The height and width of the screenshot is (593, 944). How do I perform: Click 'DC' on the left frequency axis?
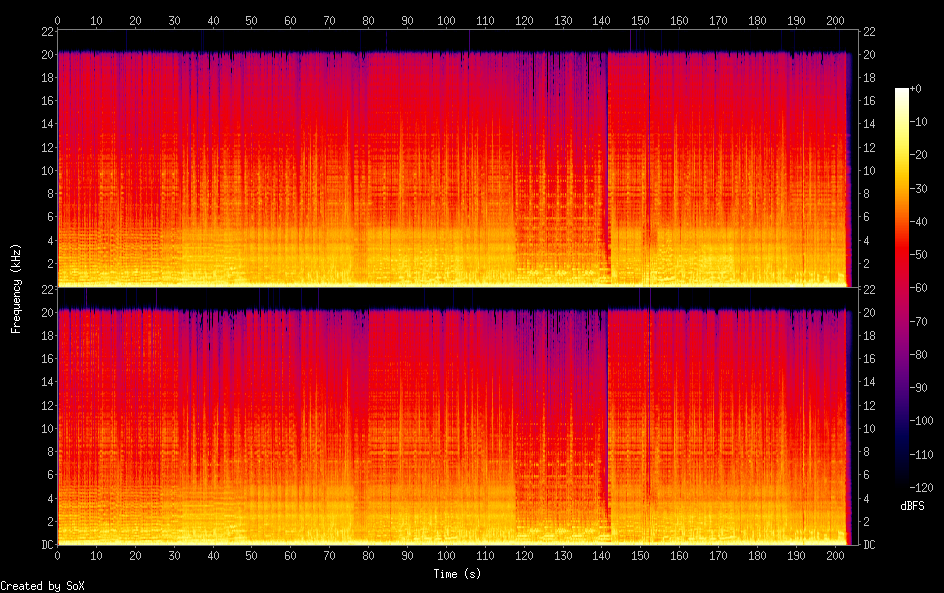[x=48, y=544]
